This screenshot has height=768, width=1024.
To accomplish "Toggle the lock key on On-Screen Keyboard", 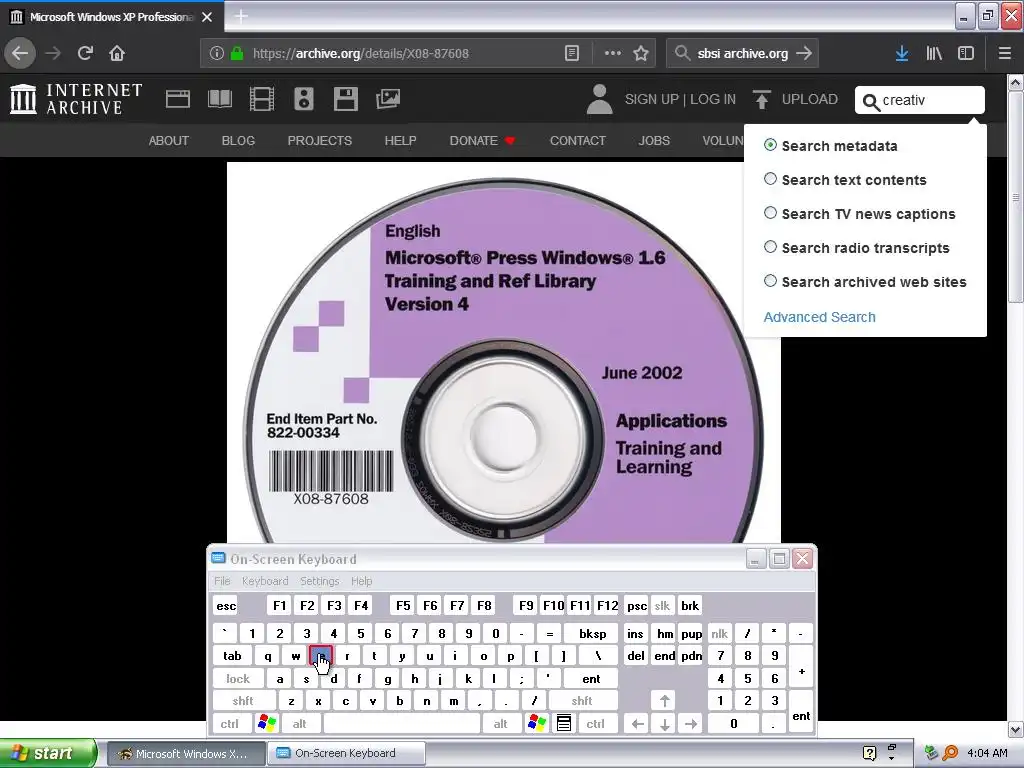I will (238, 679).
